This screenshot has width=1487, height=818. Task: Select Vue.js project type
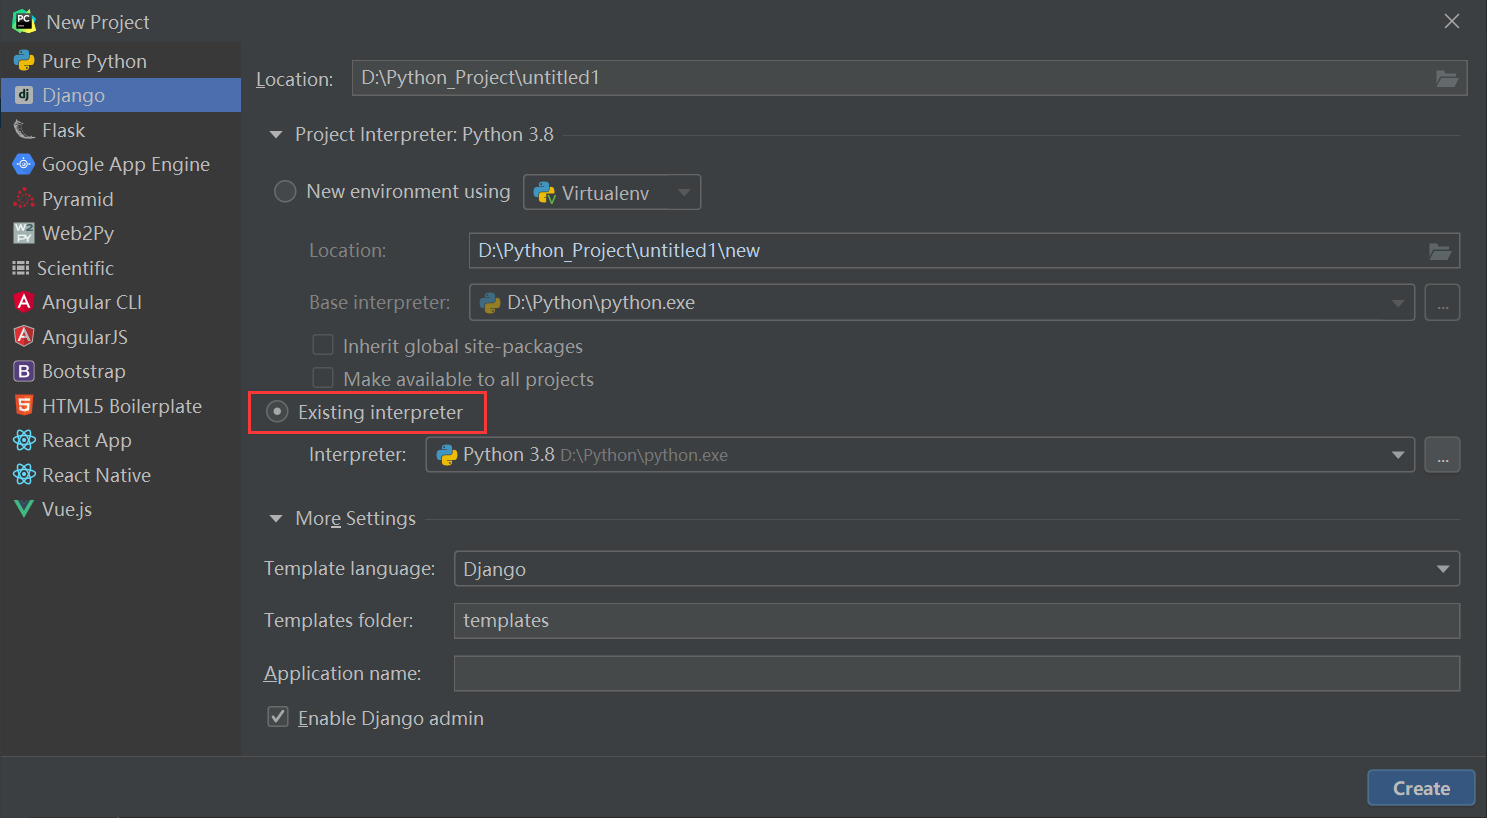point(120,509)
